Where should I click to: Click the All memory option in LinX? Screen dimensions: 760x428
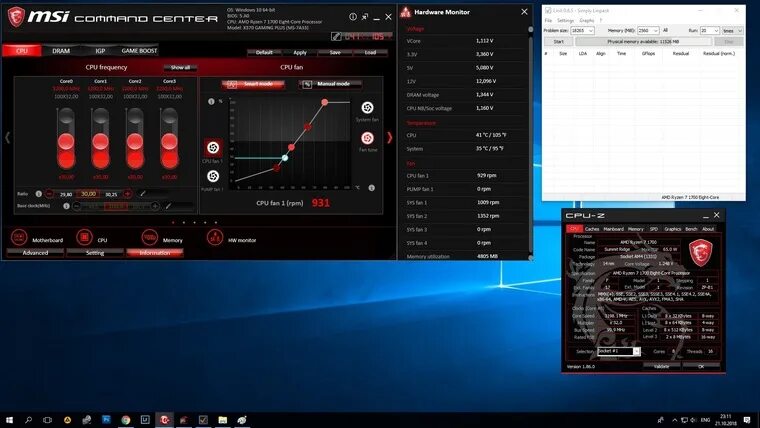pyautogui.click(x=665, y=30)
